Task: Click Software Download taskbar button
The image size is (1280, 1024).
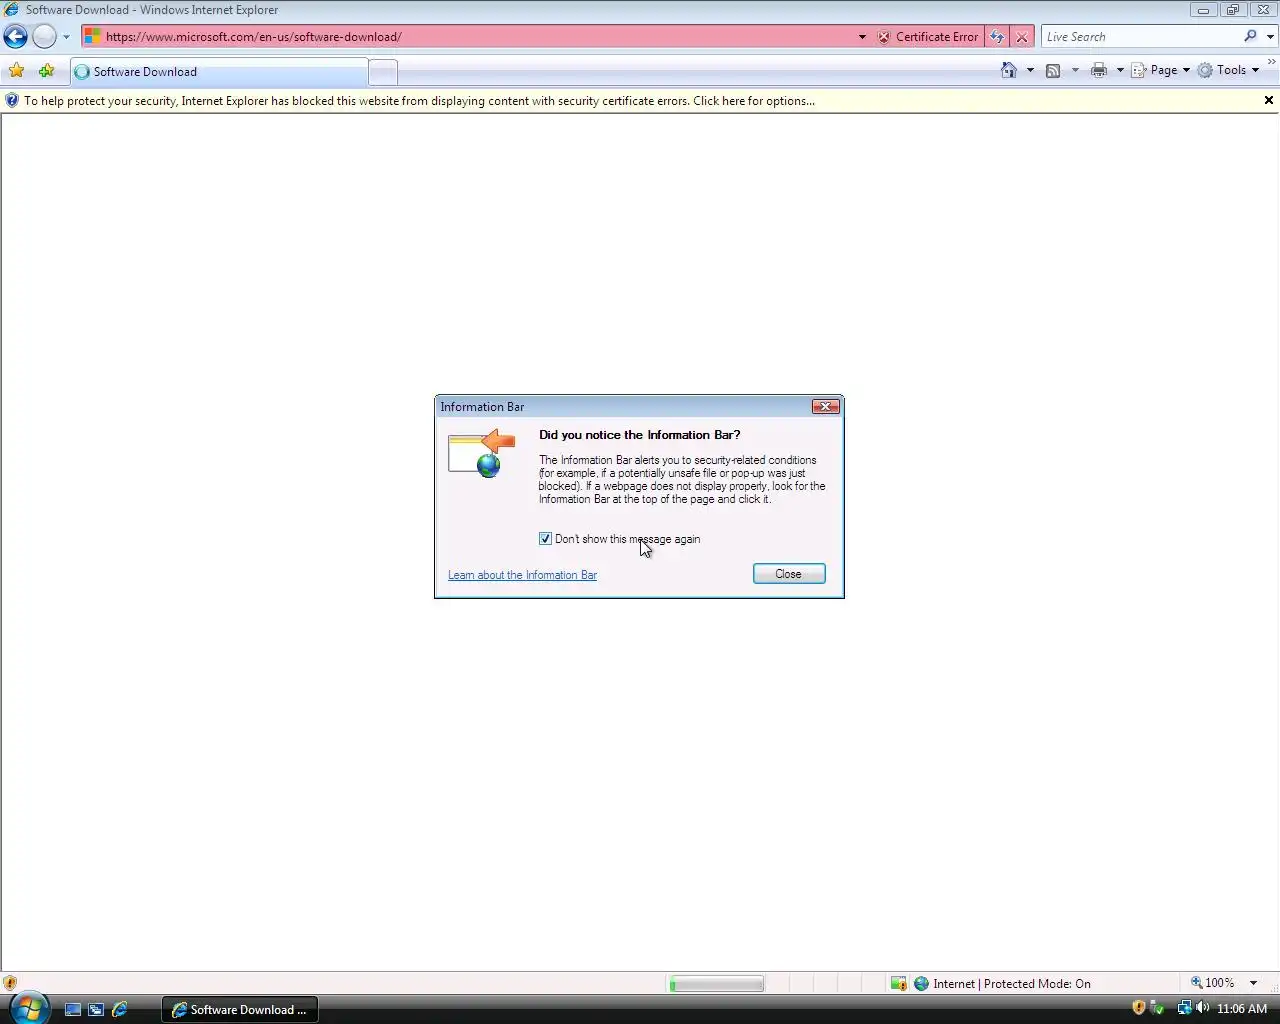Action: [240, 1009]
